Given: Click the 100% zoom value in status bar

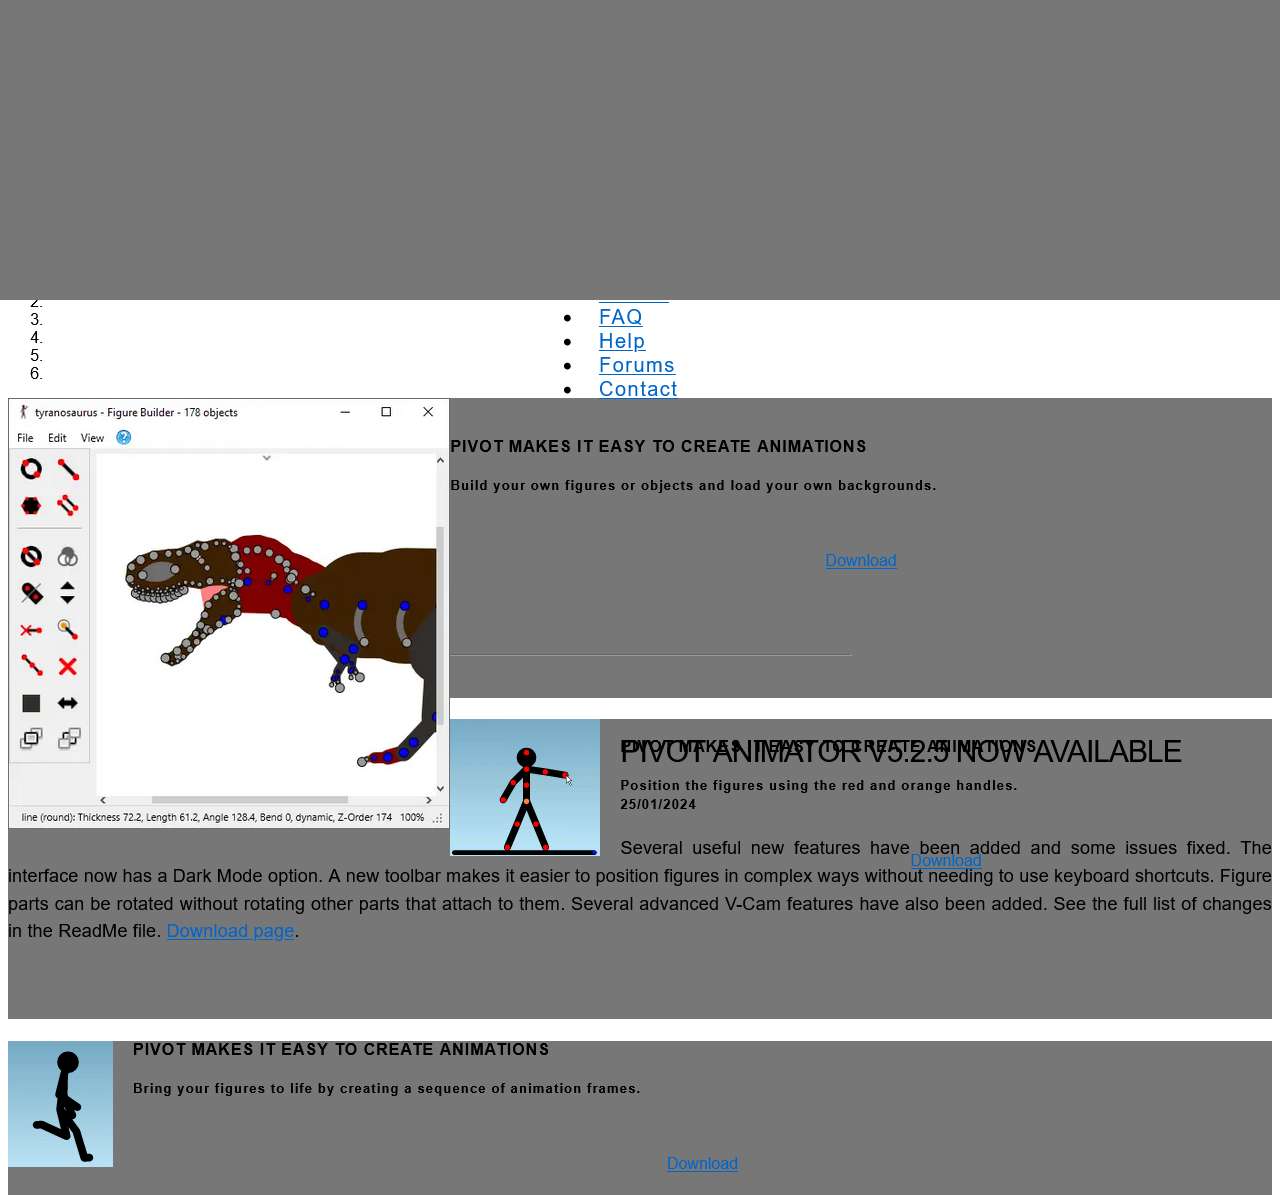Looking at the screenshot, I should (412, 817).
